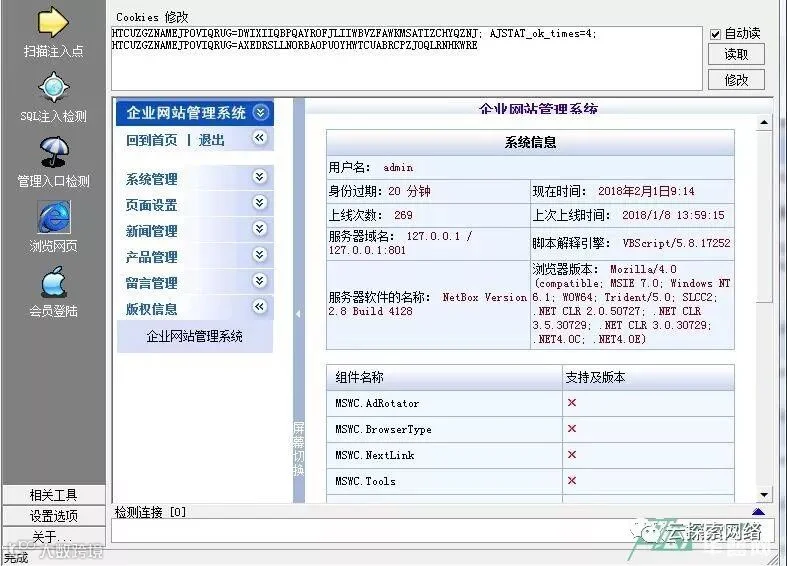The width and height of the screenshot is (787, 566).
Task: Click the 现在时间 value 2018年2月1日9:14
Action: [646, 191]
